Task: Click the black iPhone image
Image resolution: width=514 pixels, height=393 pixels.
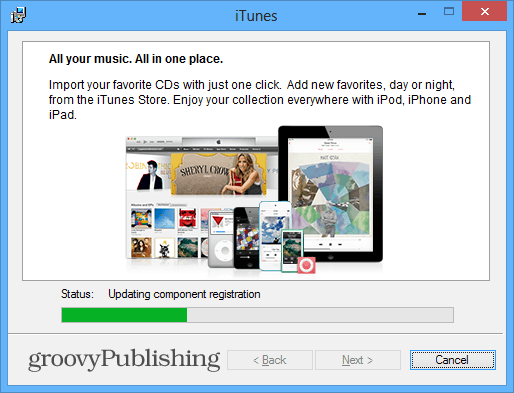Action: coord(247,238)
